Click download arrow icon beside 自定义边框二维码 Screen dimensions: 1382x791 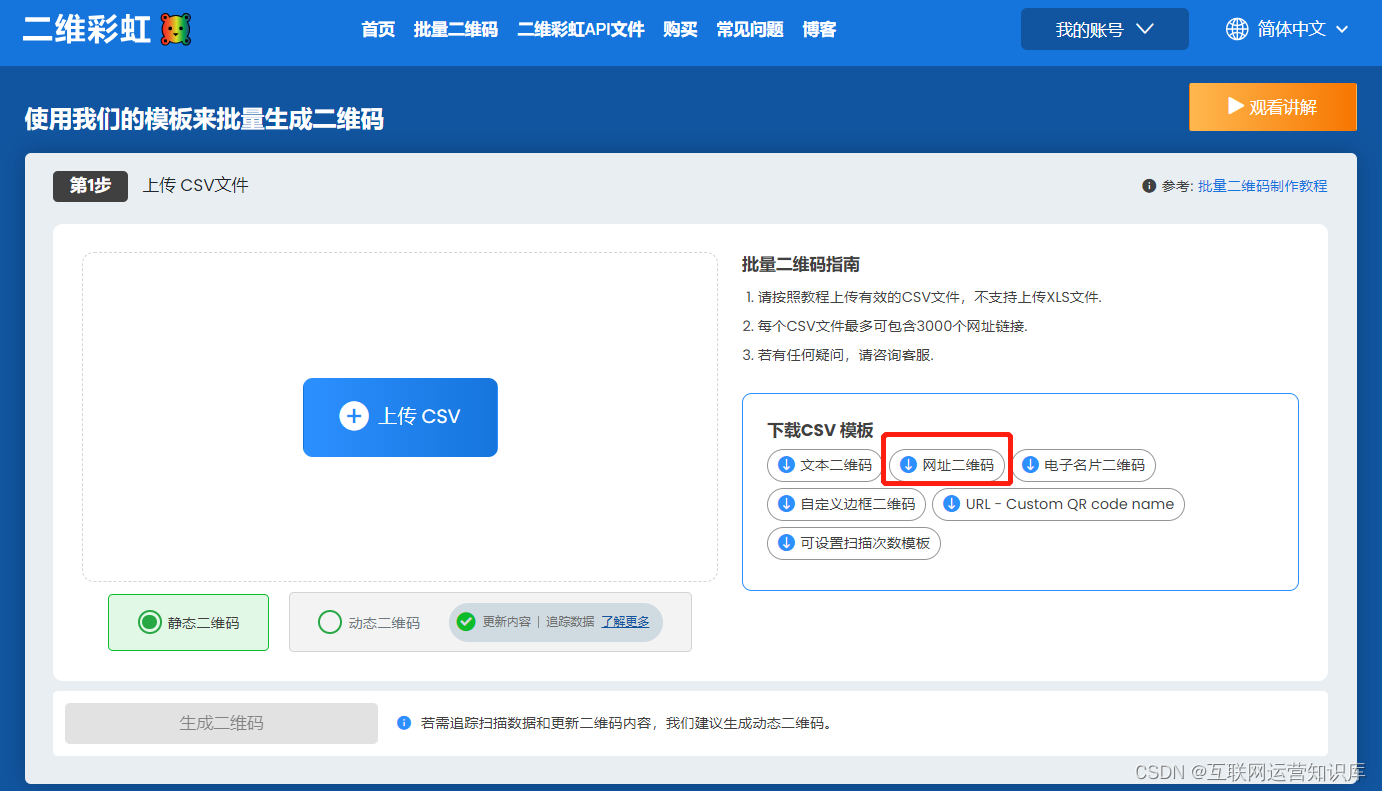coord(786,504)
